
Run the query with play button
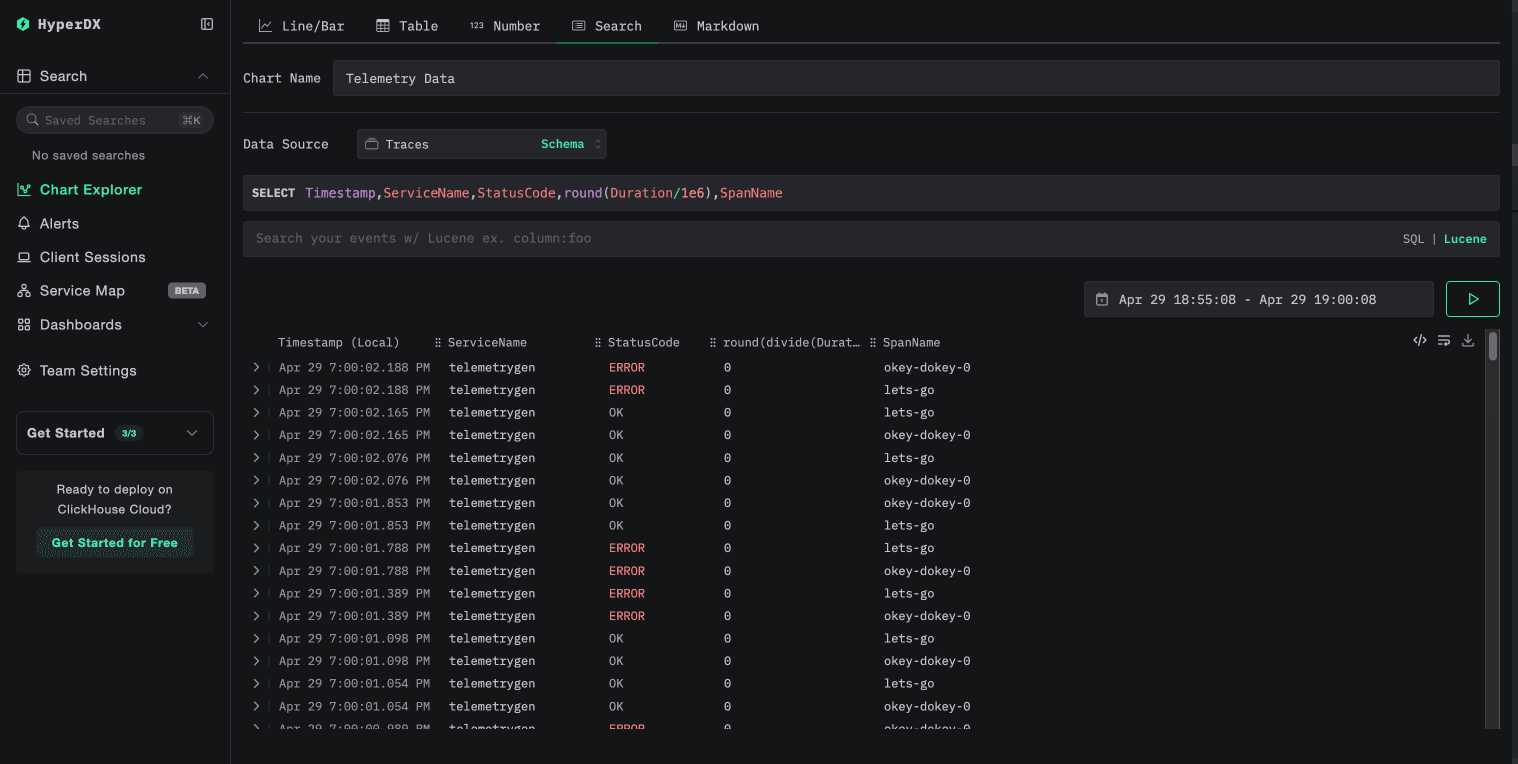(x=1473, y=299)
